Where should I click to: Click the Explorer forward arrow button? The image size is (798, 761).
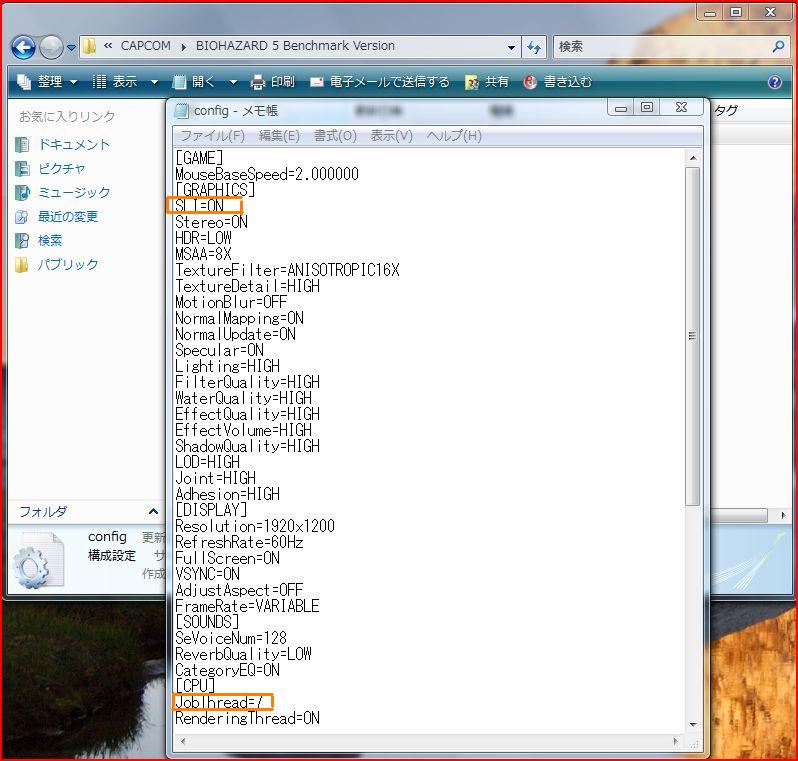click(51, 47)
